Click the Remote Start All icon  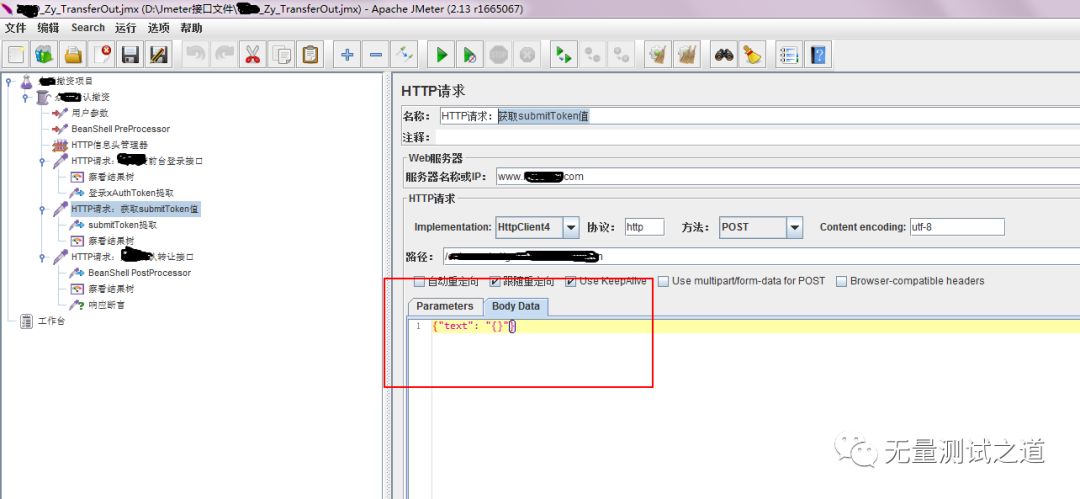point(564,54)
